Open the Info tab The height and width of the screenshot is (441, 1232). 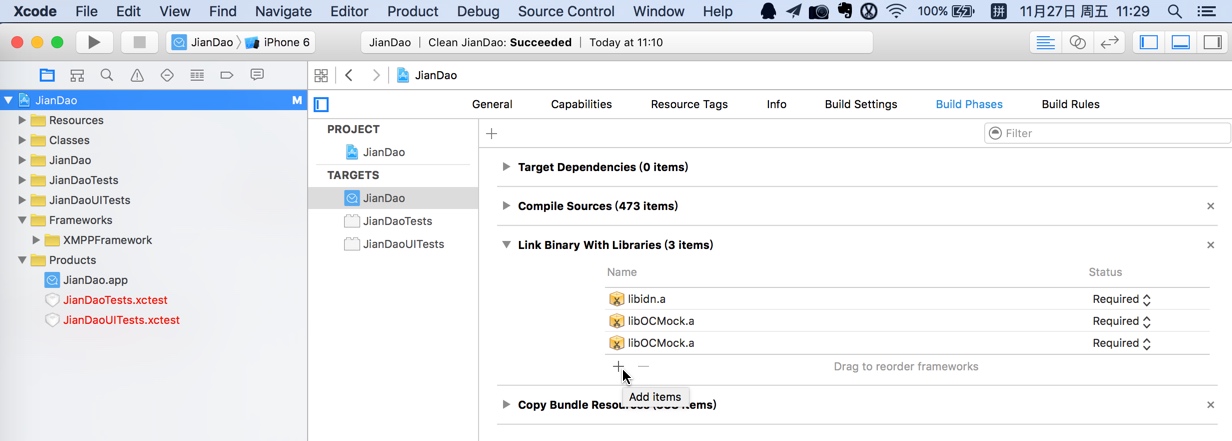tap(776, 104)
